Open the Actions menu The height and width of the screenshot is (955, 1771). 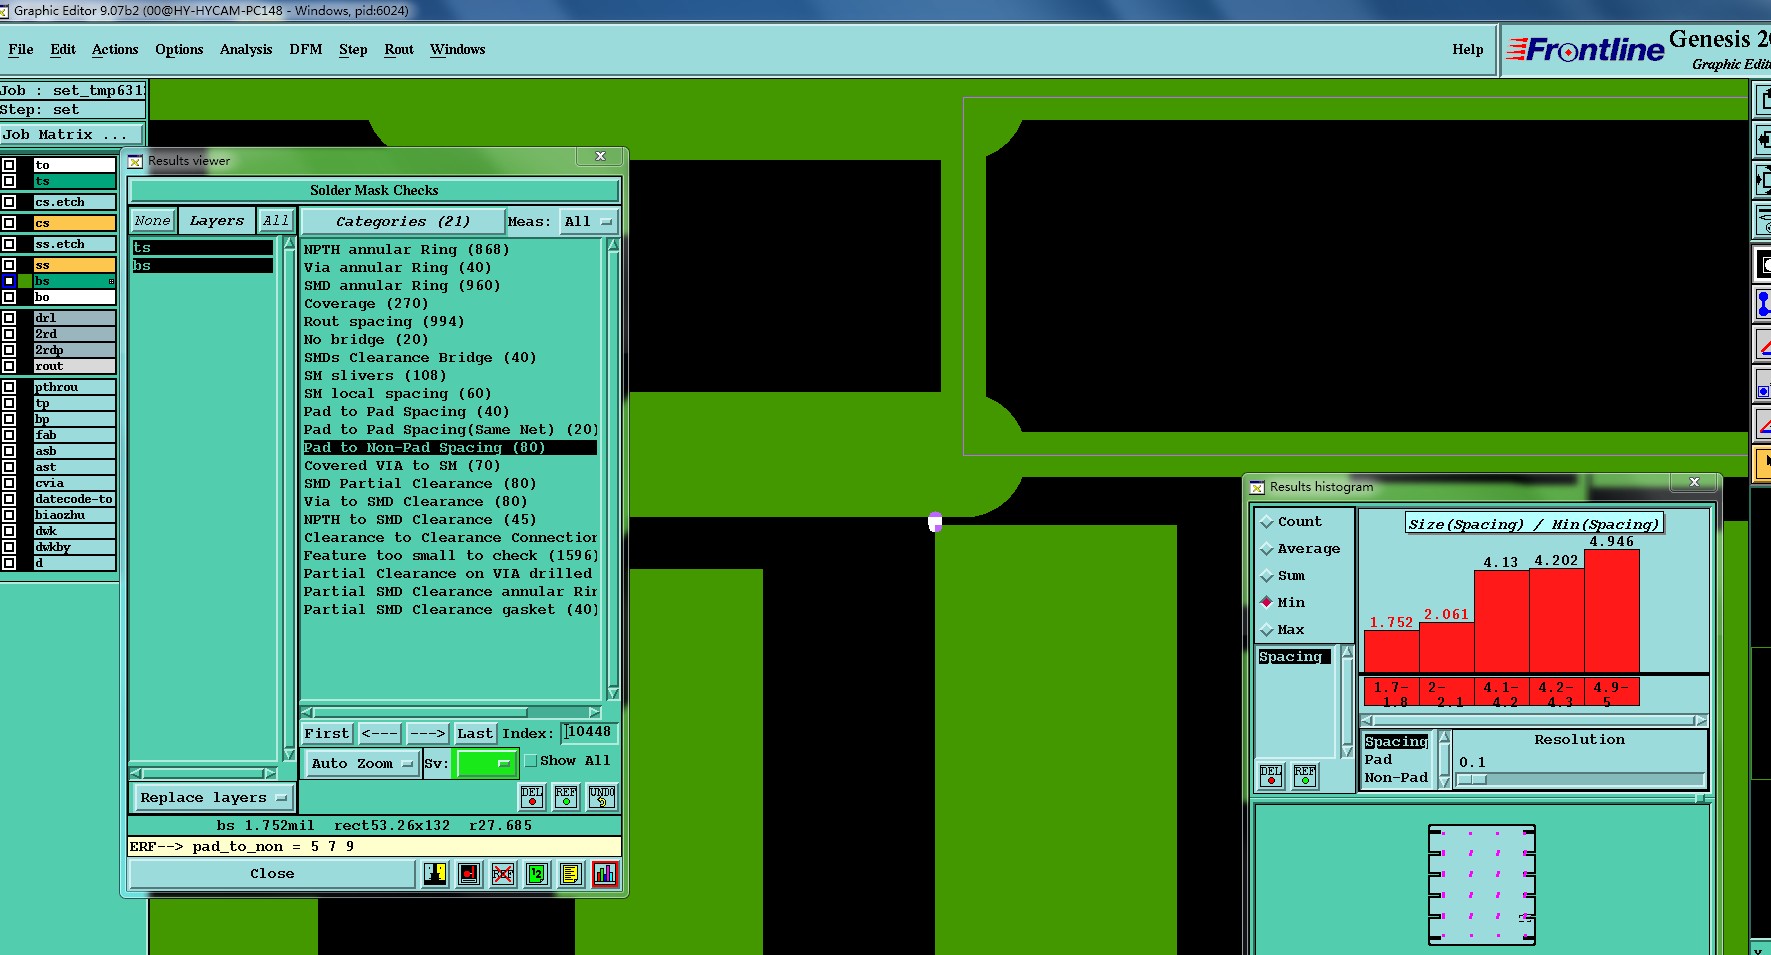115,50
